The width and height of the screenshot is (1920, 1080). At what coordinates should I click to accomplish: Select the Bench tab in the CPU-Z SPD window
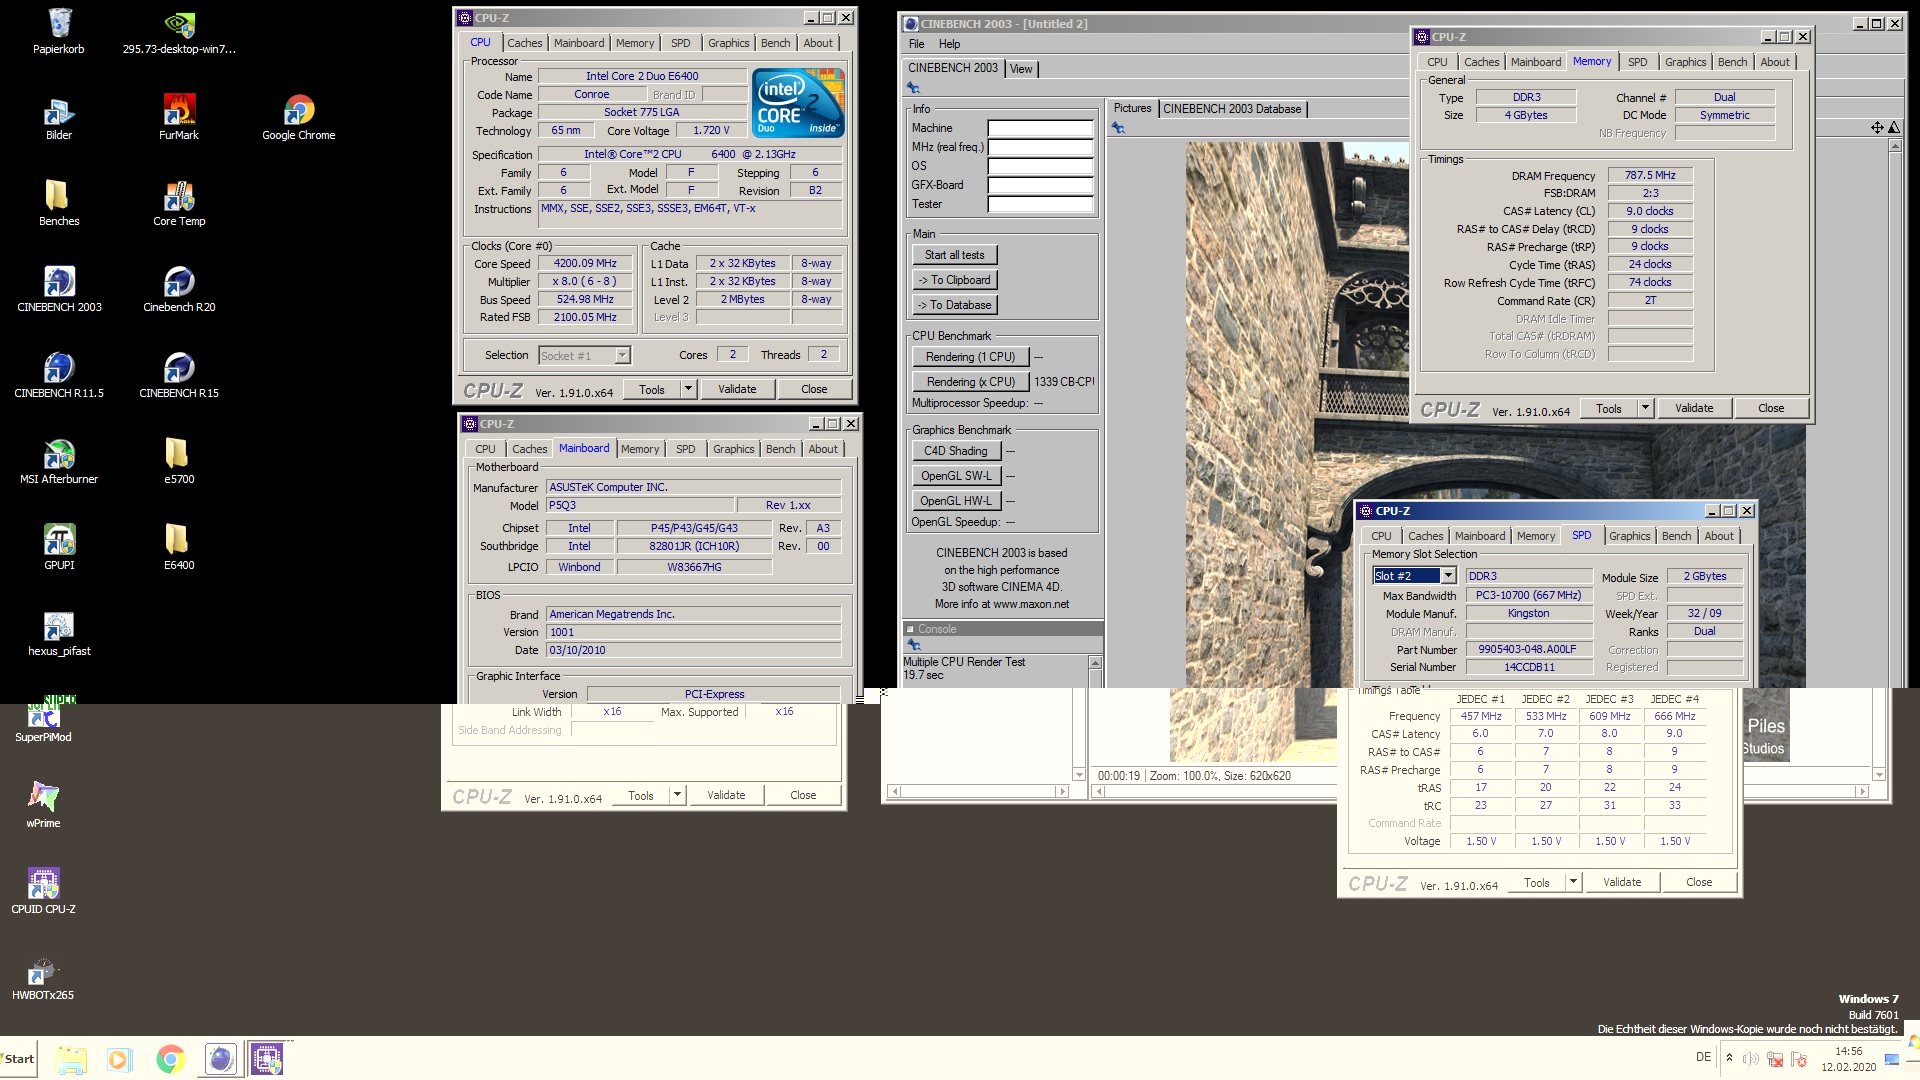click(x=1676, y=536)
